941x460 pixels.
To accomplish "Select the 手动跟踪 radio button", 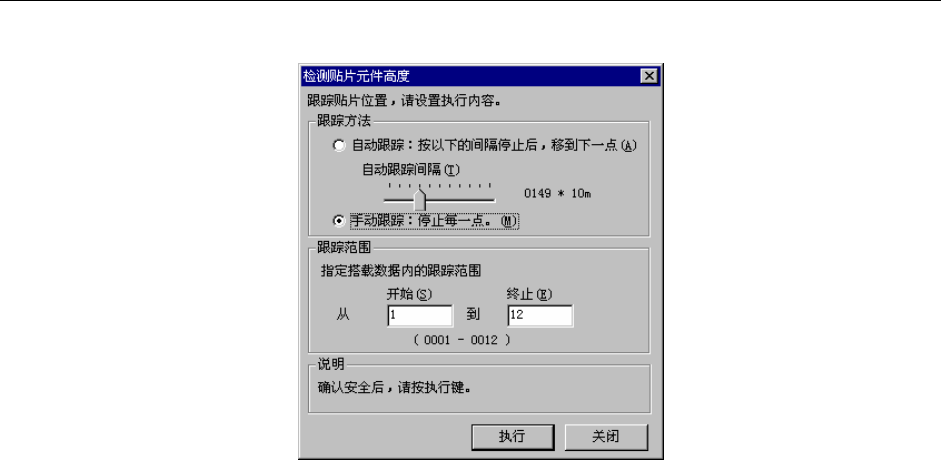I will coord(339,221).
